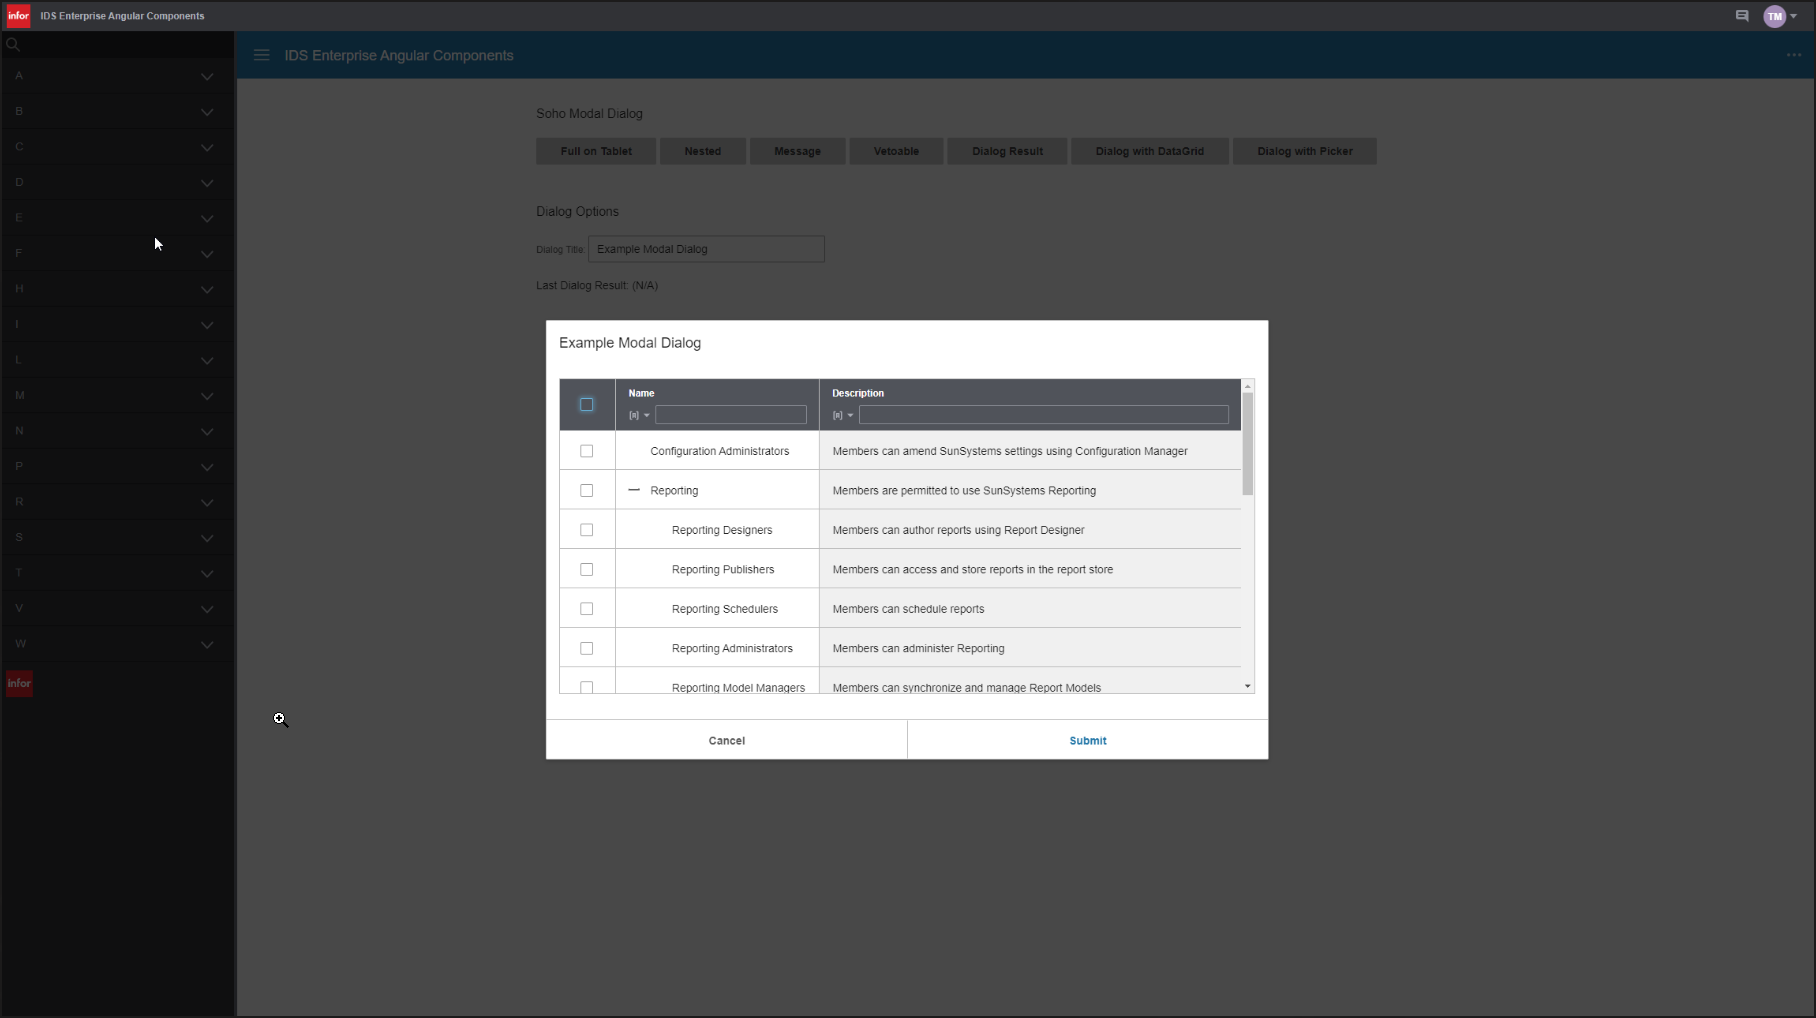
Task: Open the Description column filter type dropdown
Action: pyautogui.click(x=843, y=415)
